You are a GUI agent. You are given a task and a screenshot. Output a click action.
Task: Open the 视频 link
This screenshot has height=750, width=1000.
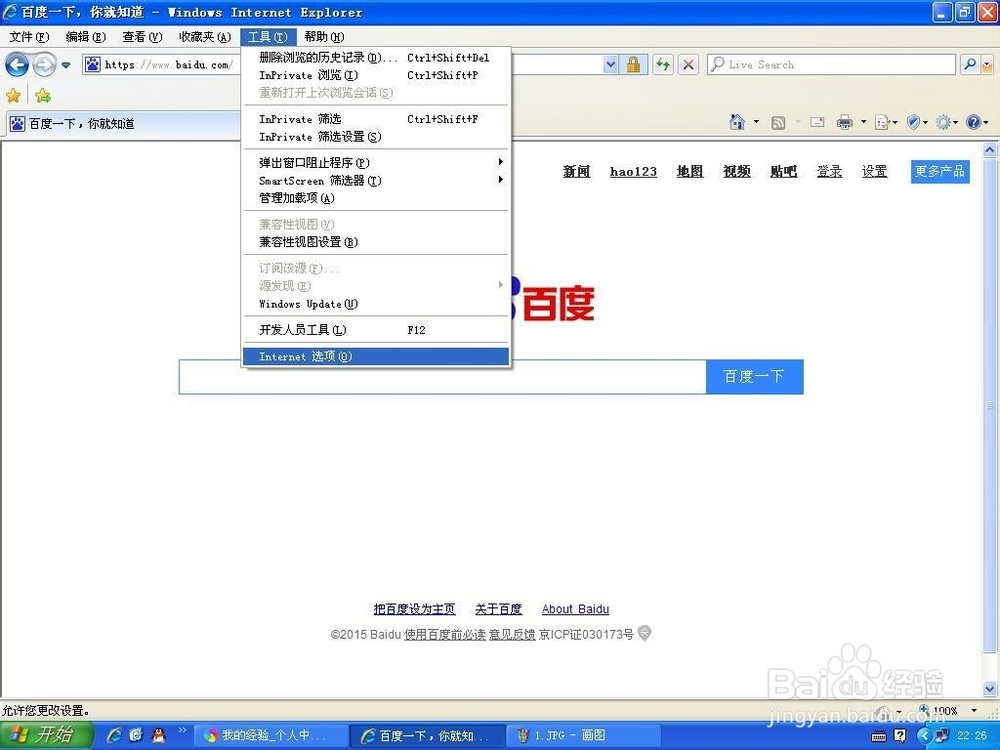(x=737, y=172)
